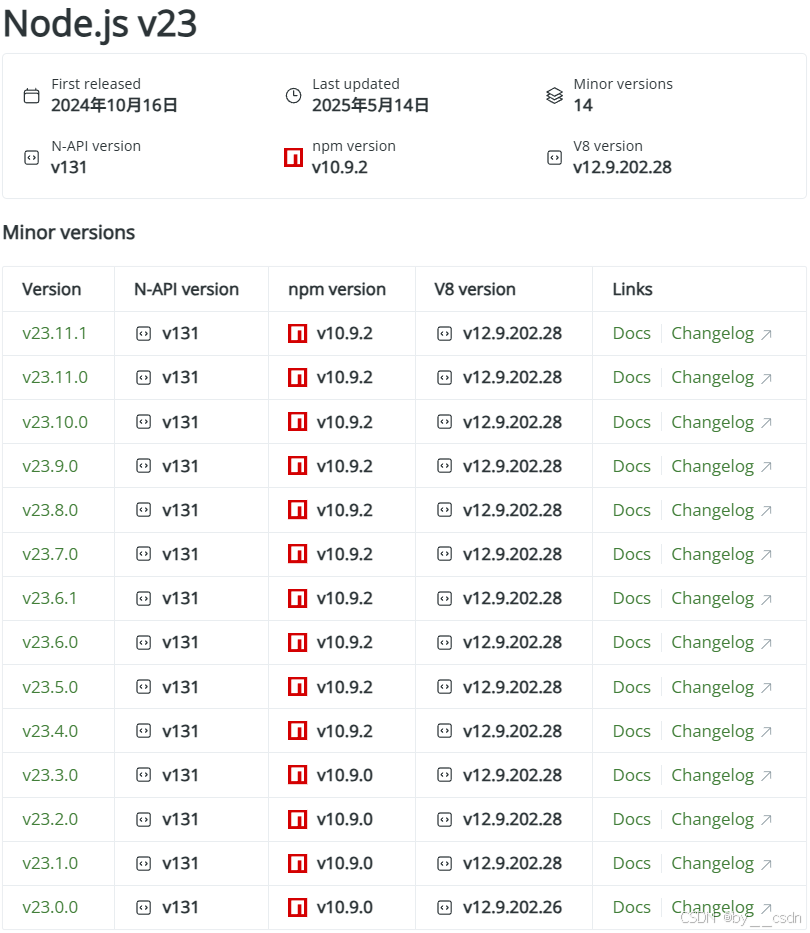The image size is (810, 933).
Task: Click the Links column header
Action: 633,289
